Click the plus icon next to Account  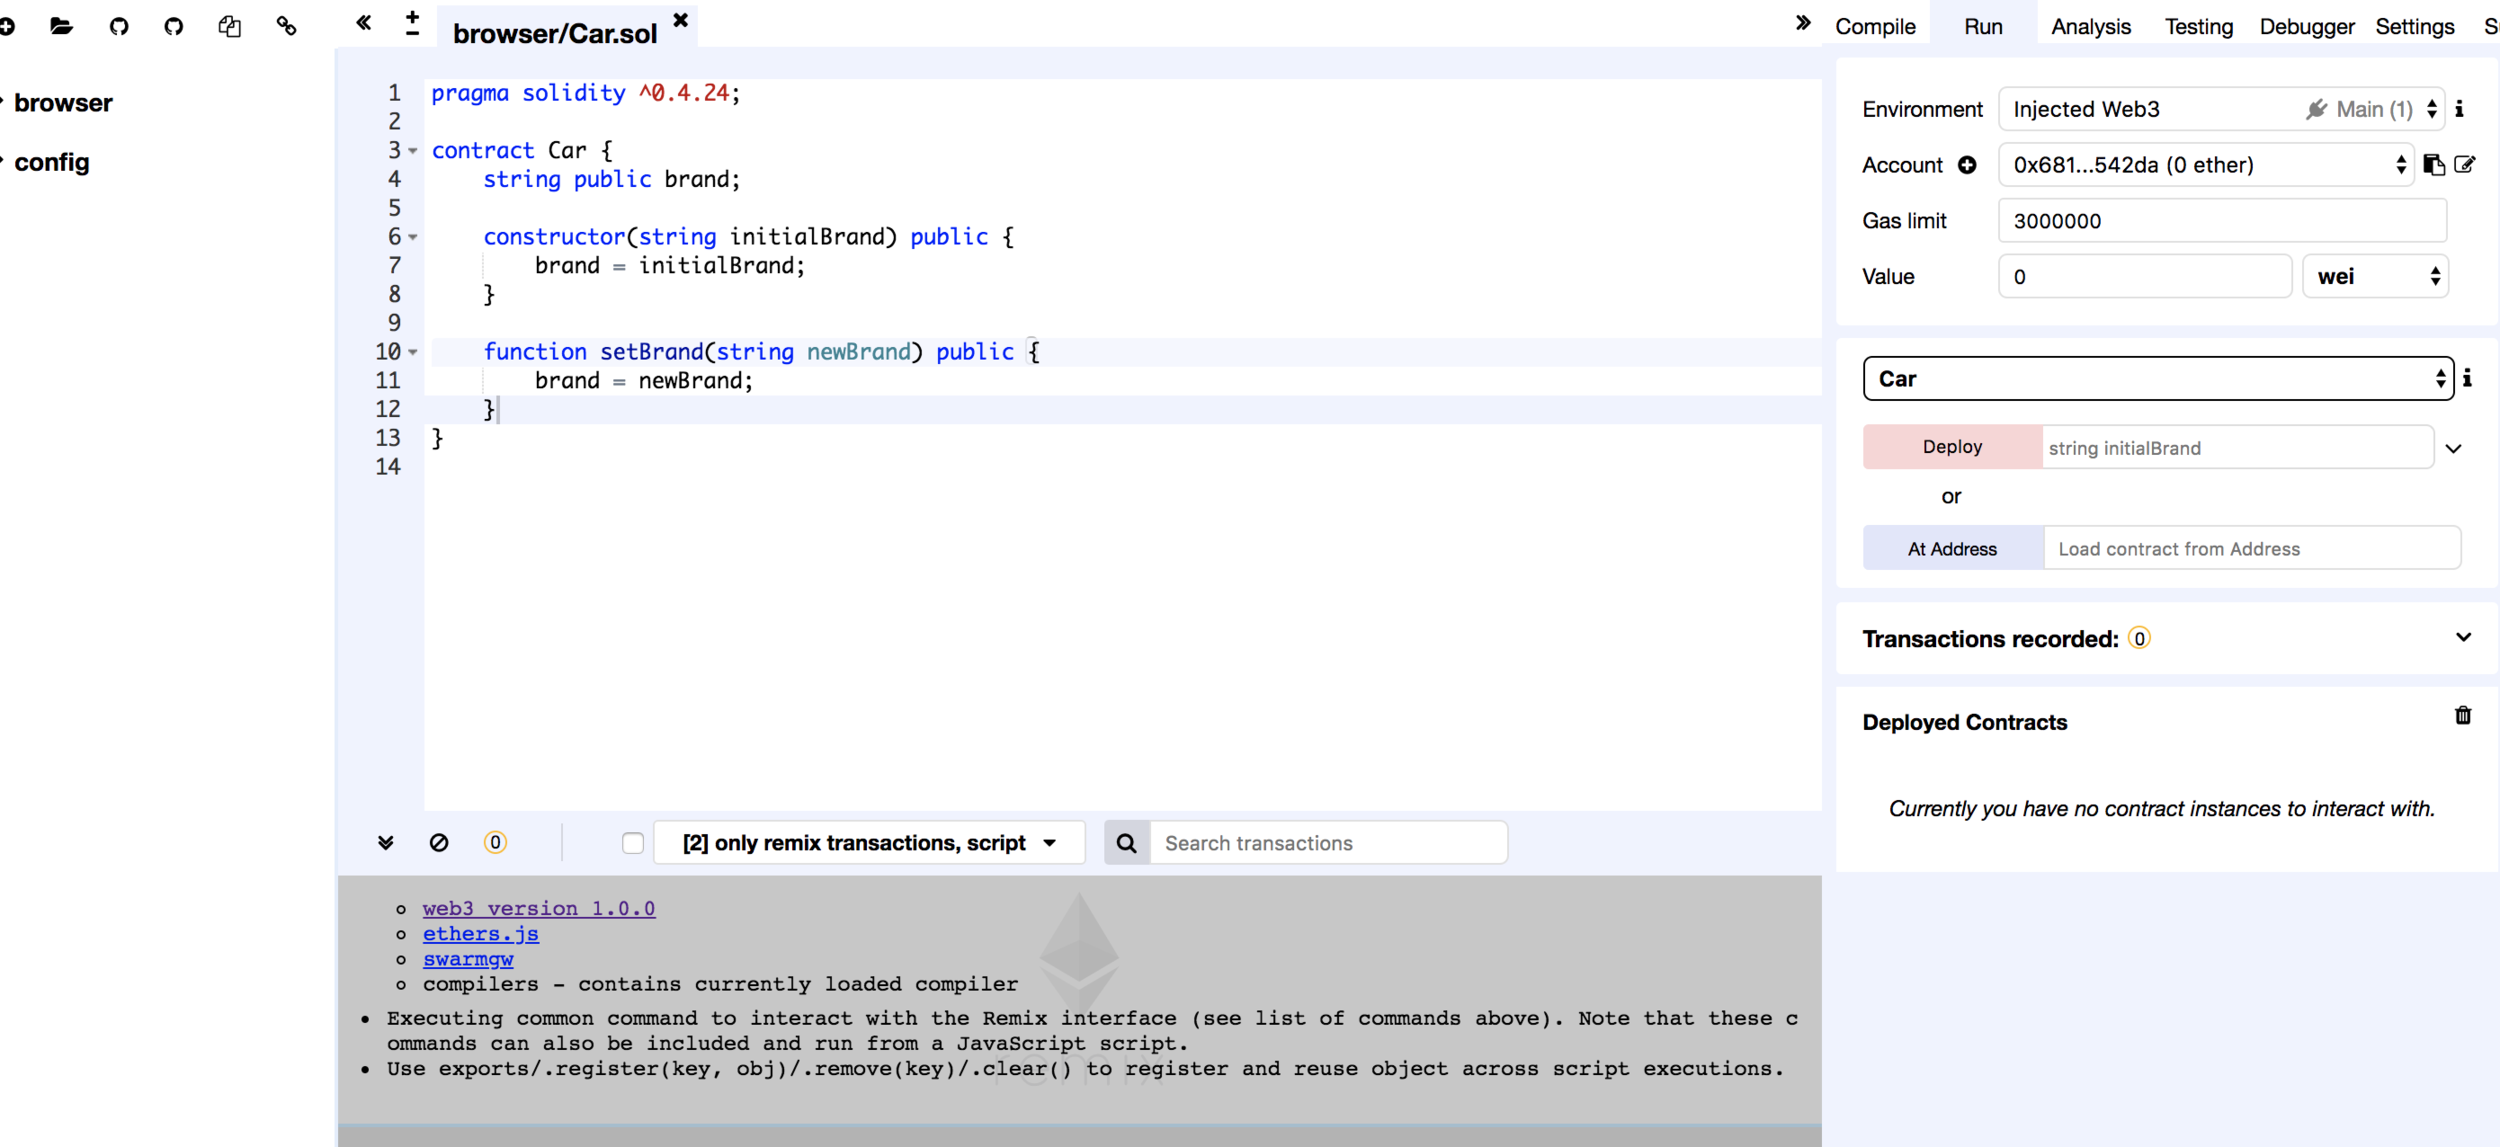pyautogui.click(x=1967, y=165)
